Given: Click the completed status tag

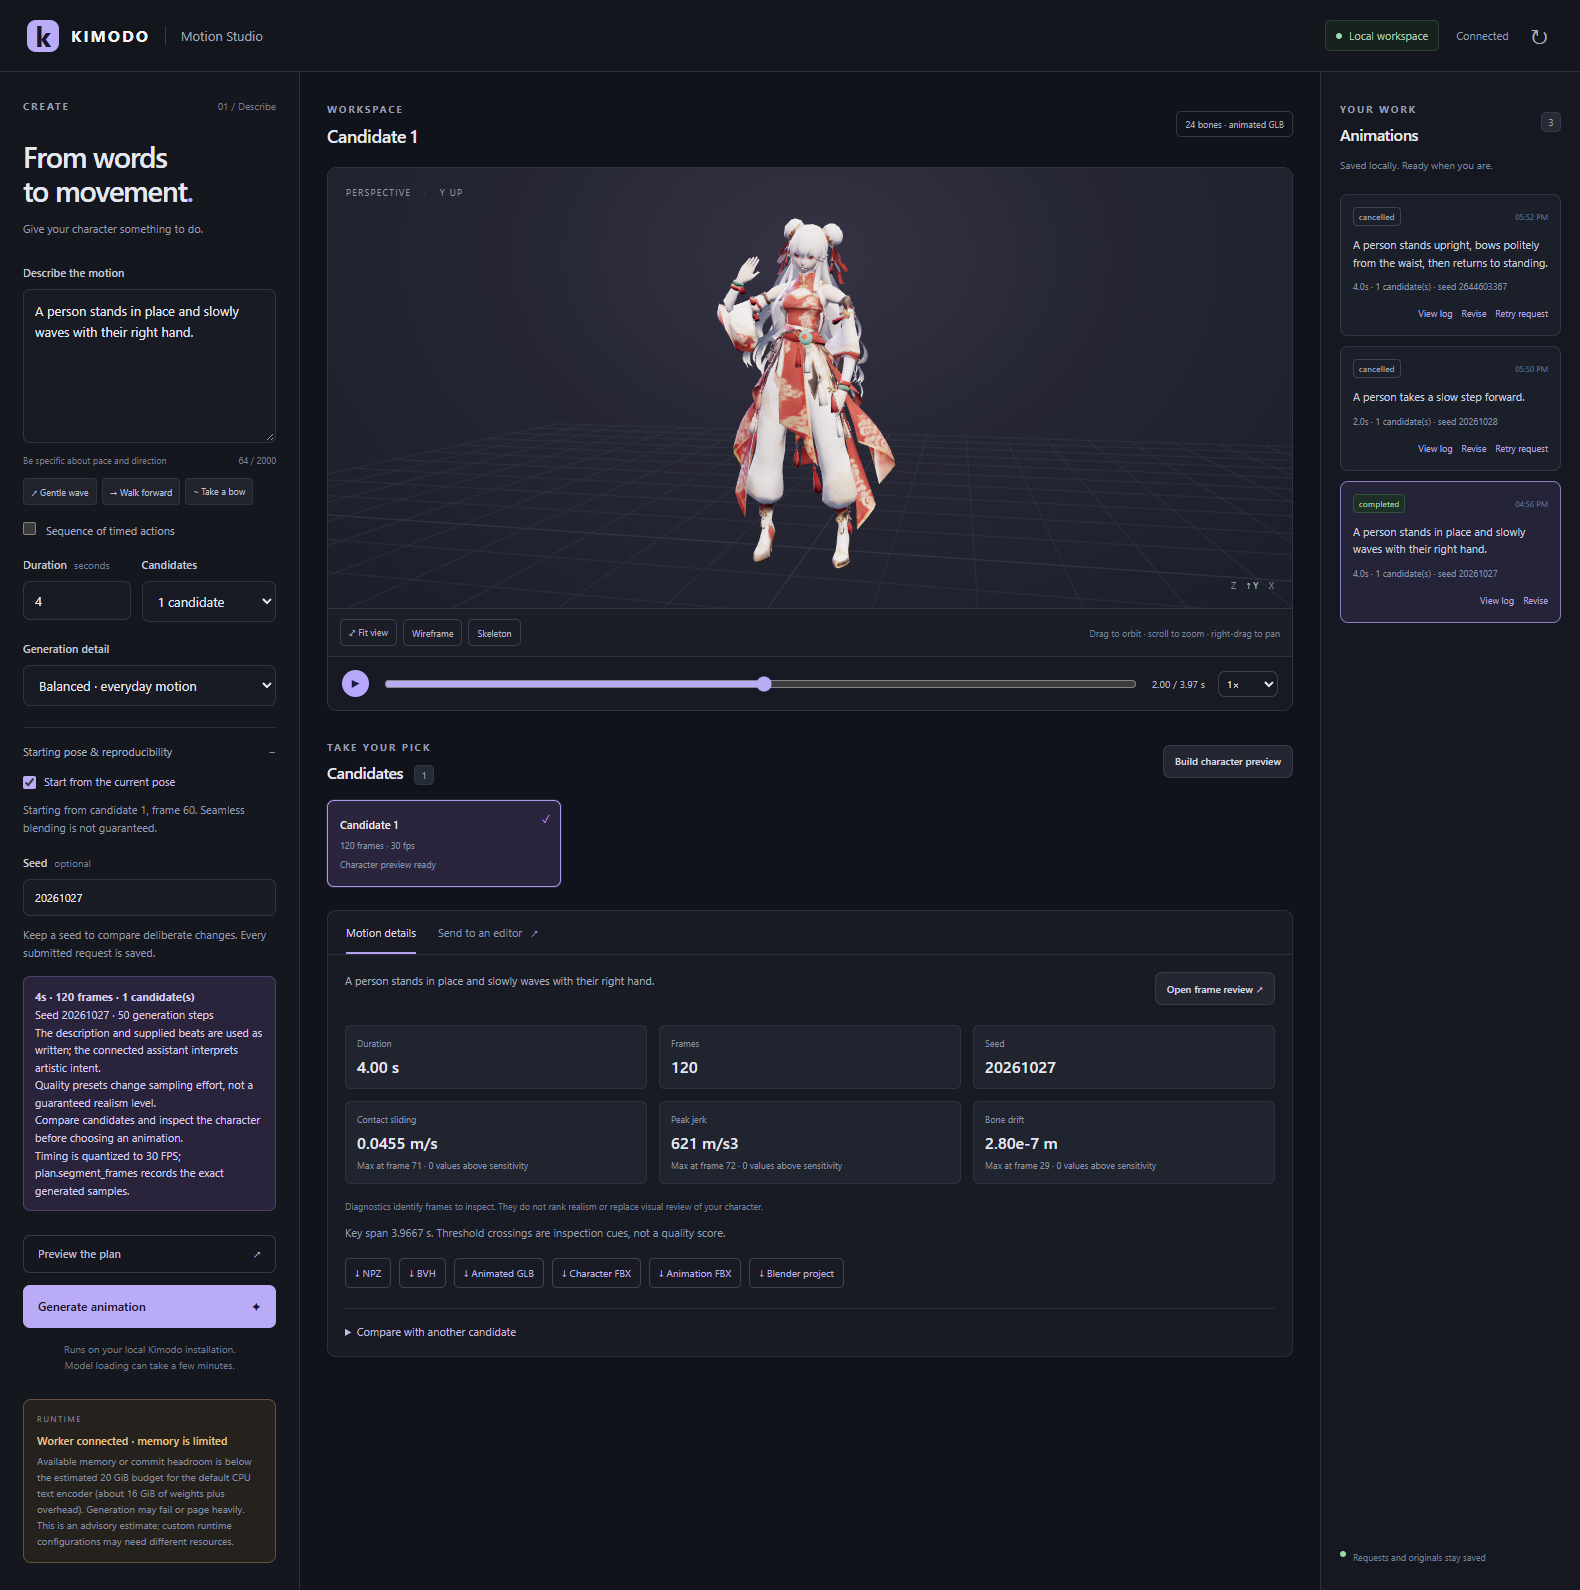Looking at the screenshot, I should 1378,504.
